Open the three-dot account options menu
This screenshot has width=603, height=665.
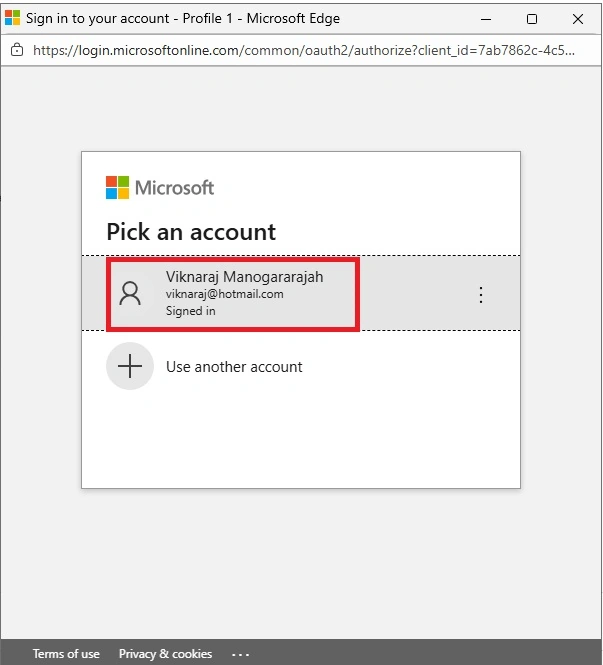coord(481,294)
